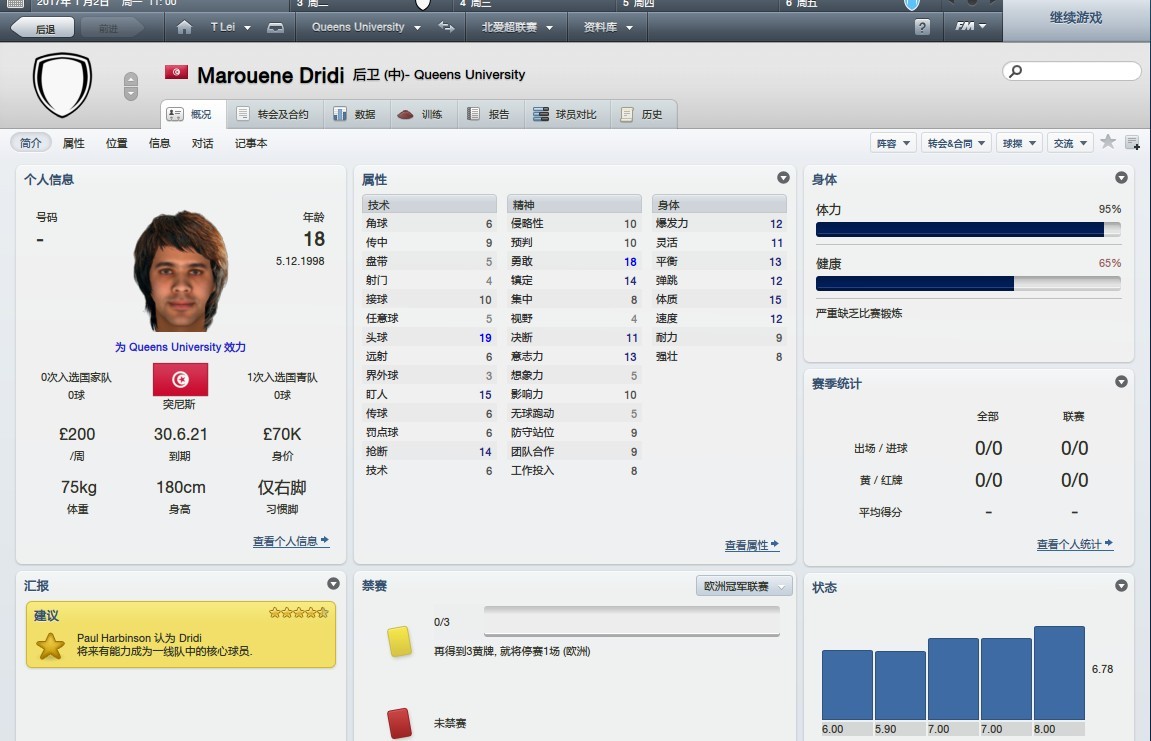Select the 位置 sub-tab
Screen dimensions: 1151x741
tap(117, 143)
